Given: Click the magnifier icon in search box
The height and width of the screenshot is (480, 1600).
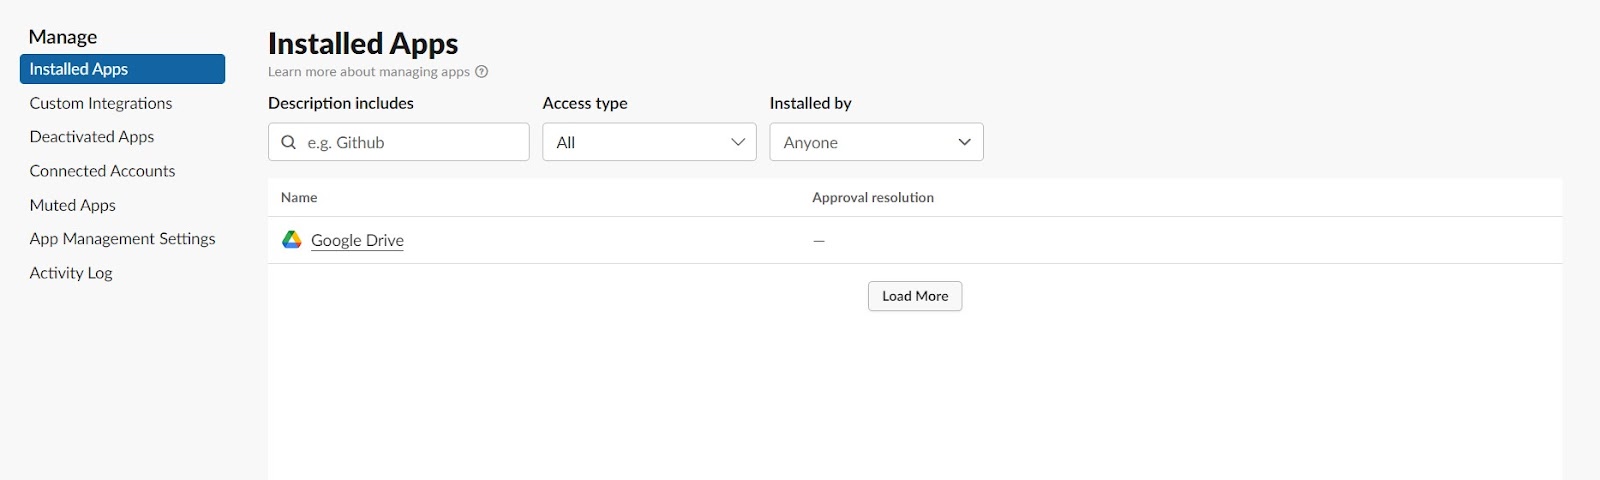Looking at the screenshot, I should click(289, 142).
